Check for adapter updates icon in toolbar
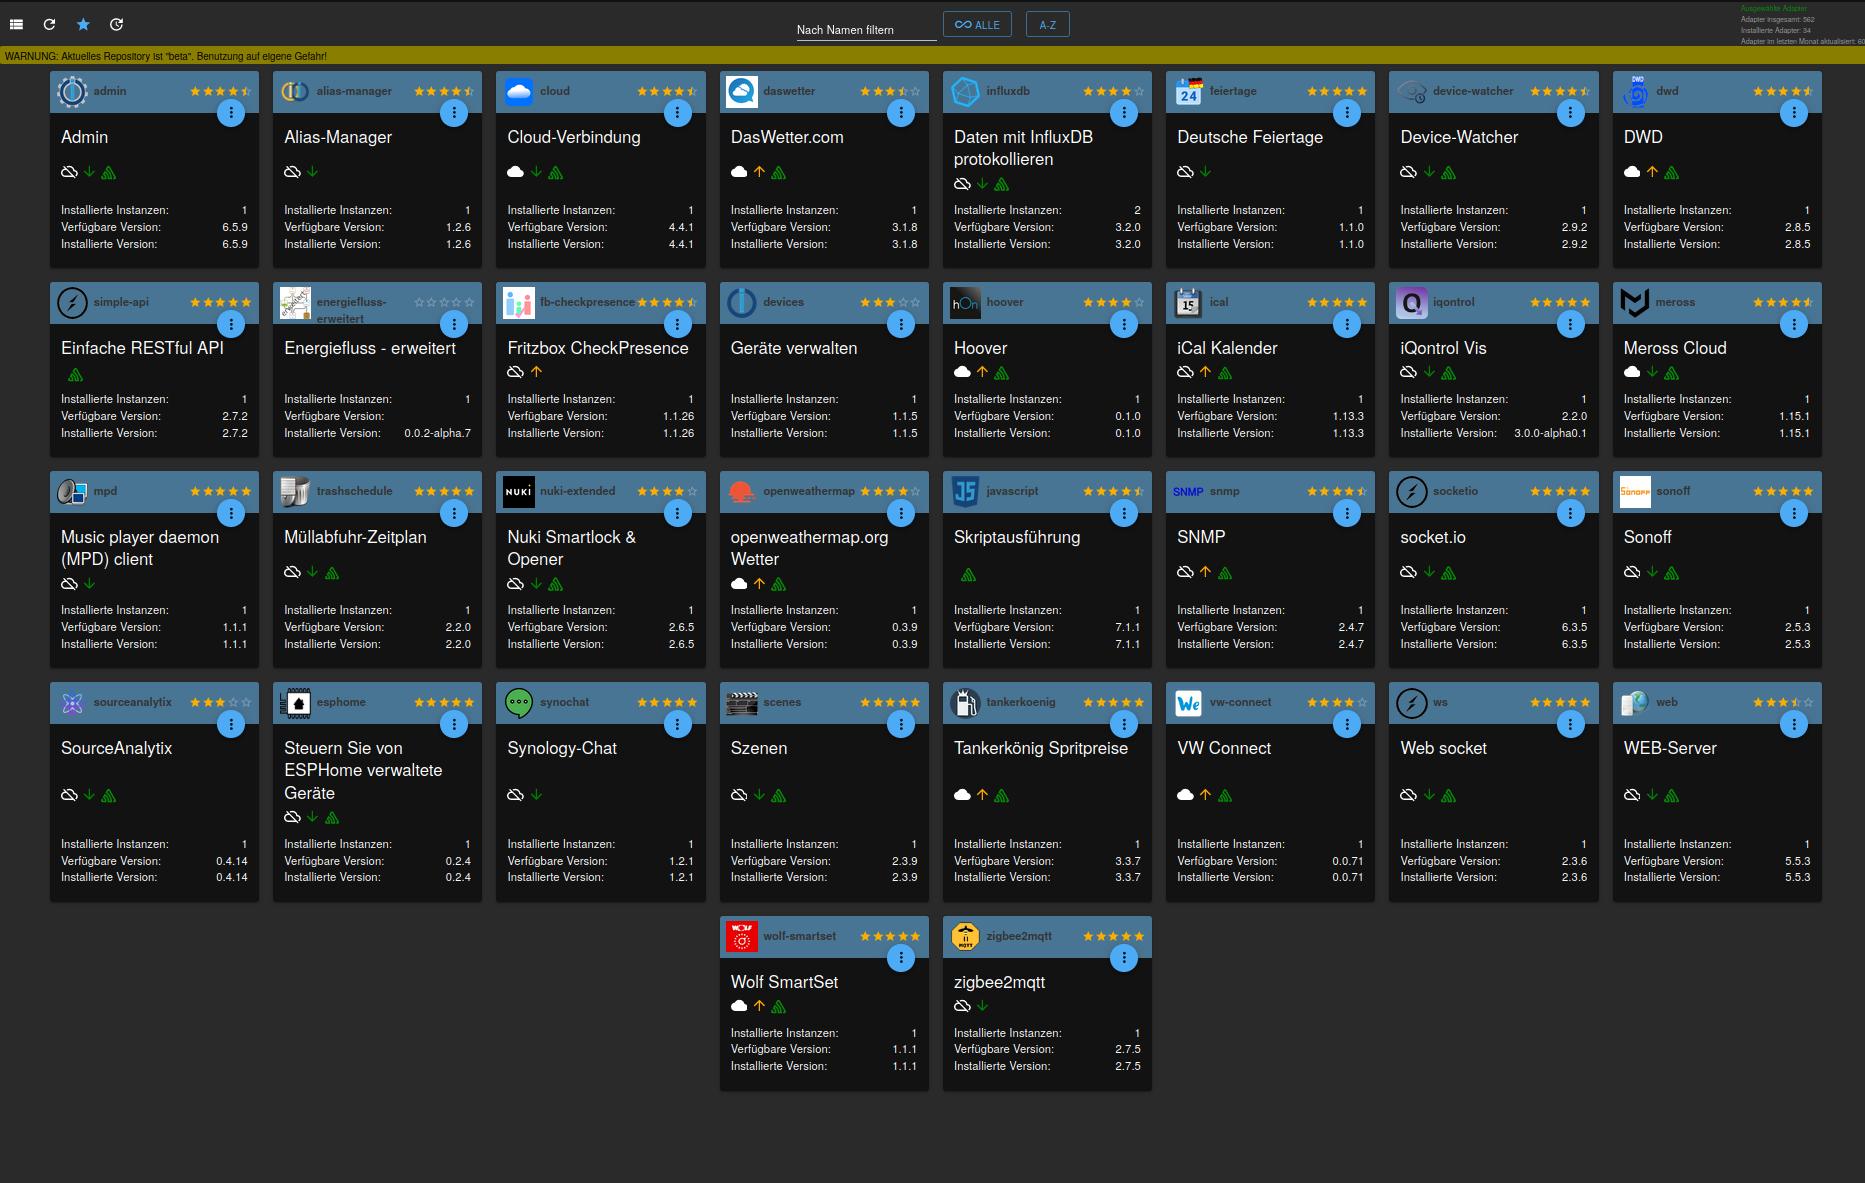Screen dimensions: 1865x1183 116,24
